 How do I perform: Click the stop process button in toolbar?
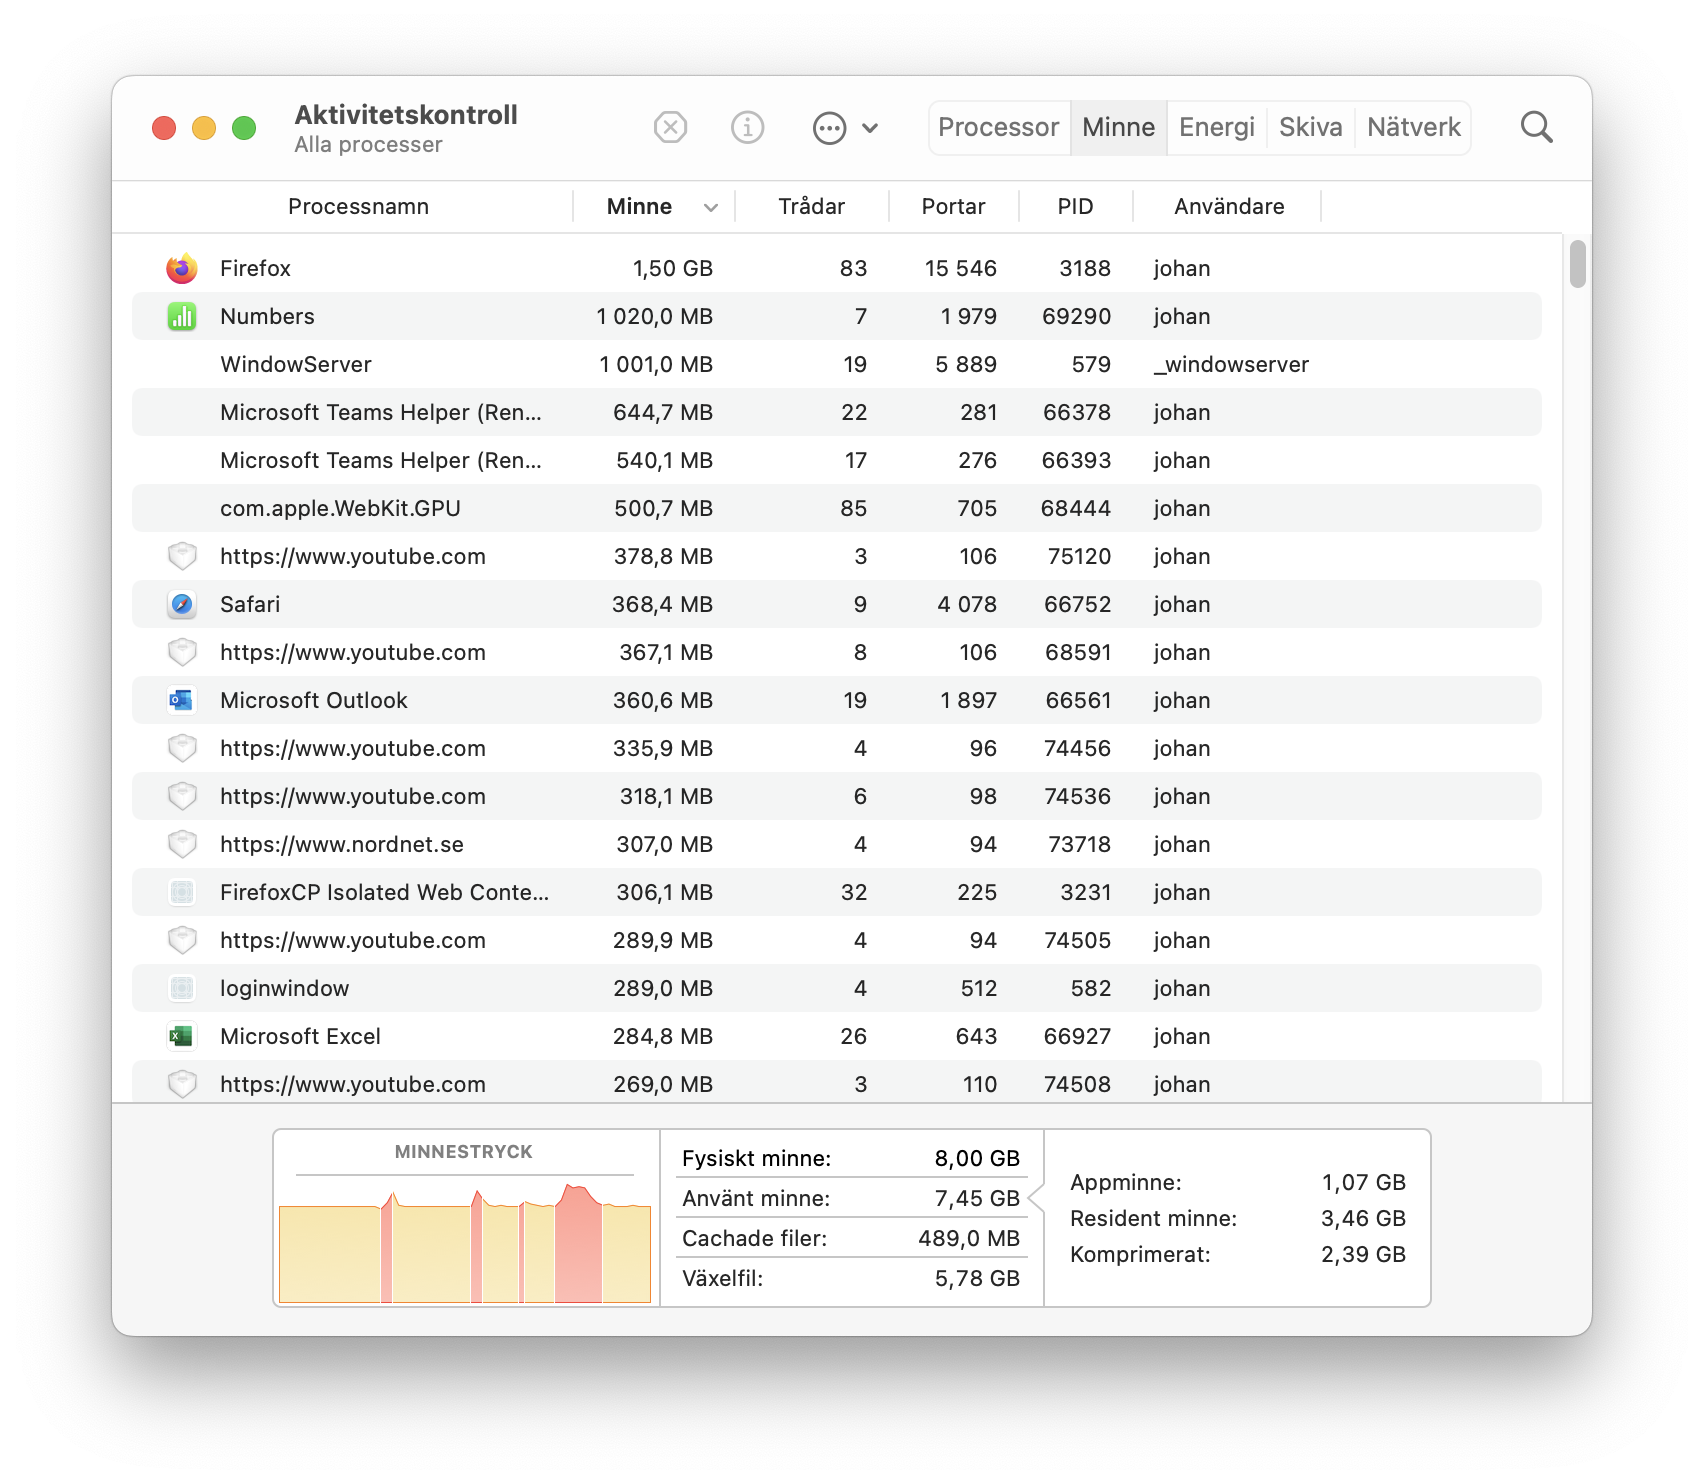pyautogui.click(x=670, y=128)
